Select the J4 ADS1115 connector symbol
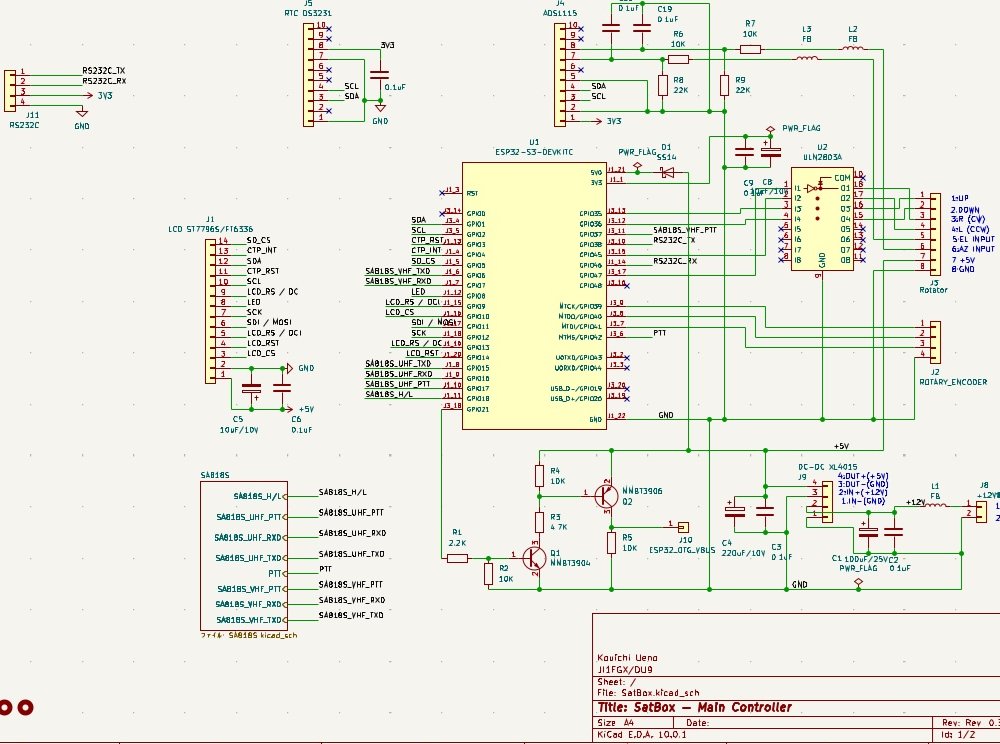The image size is (1000, 744). 559,75
